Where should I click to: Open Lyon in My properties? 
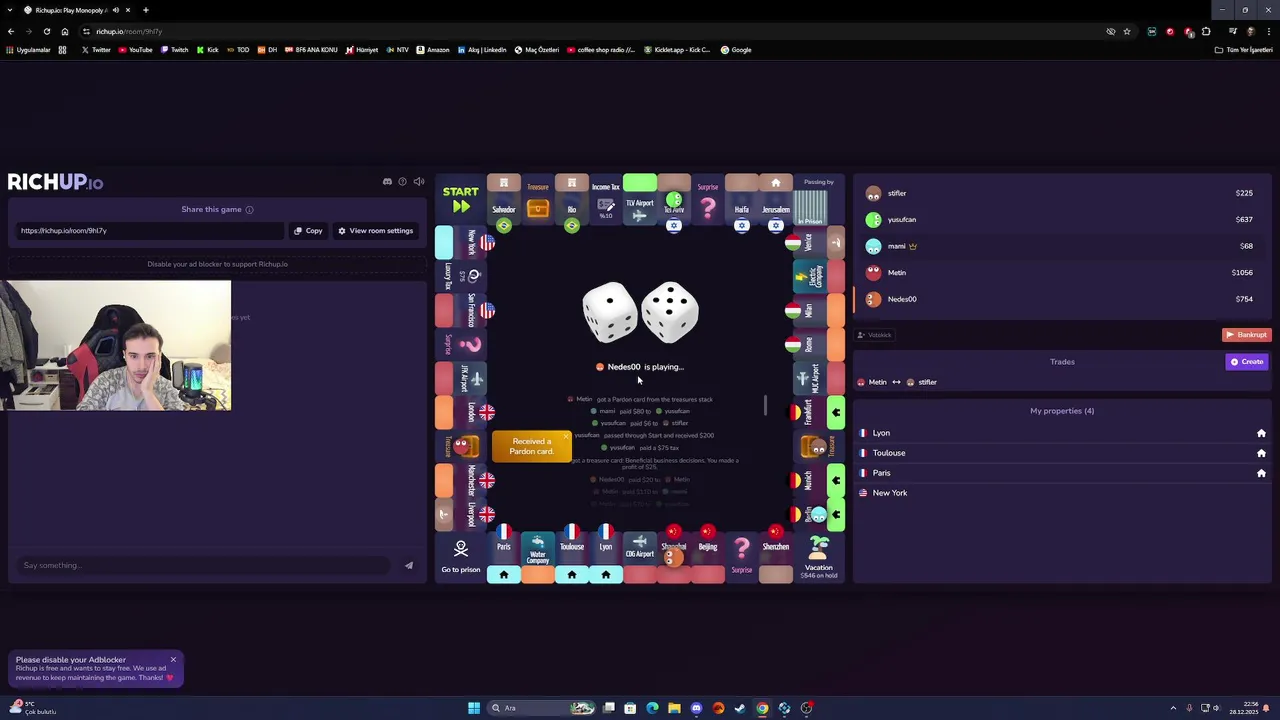(x=1062, y=433)
